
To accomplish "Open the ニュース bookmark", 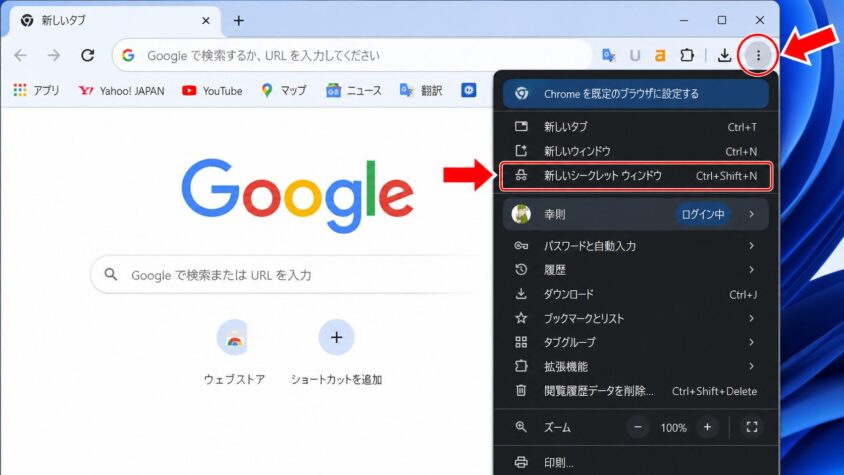I will [354, 90].
